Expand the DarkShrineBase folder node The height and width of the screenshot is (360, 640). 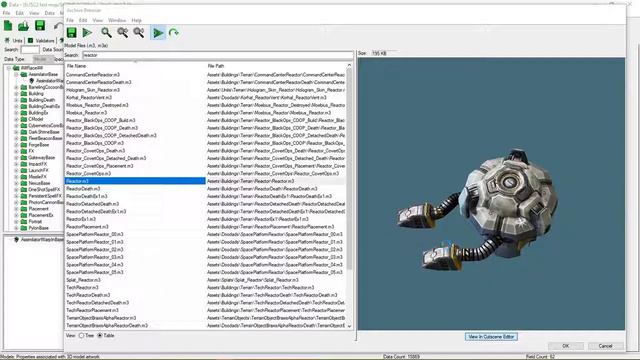(x=16, y=132)
